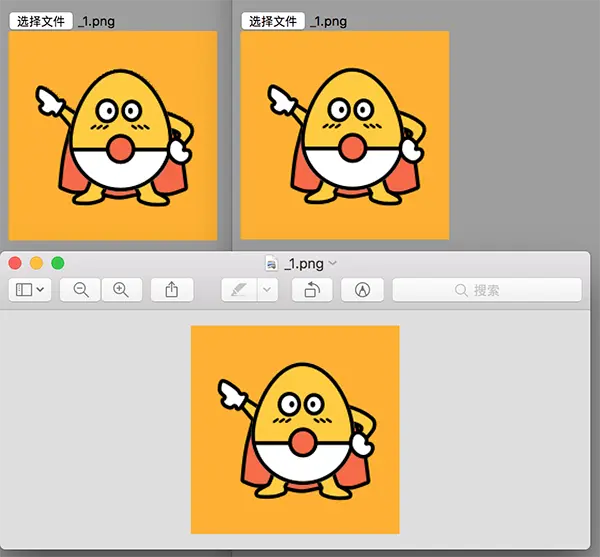Open the Share button in Preview toolbar

[172, 290]
